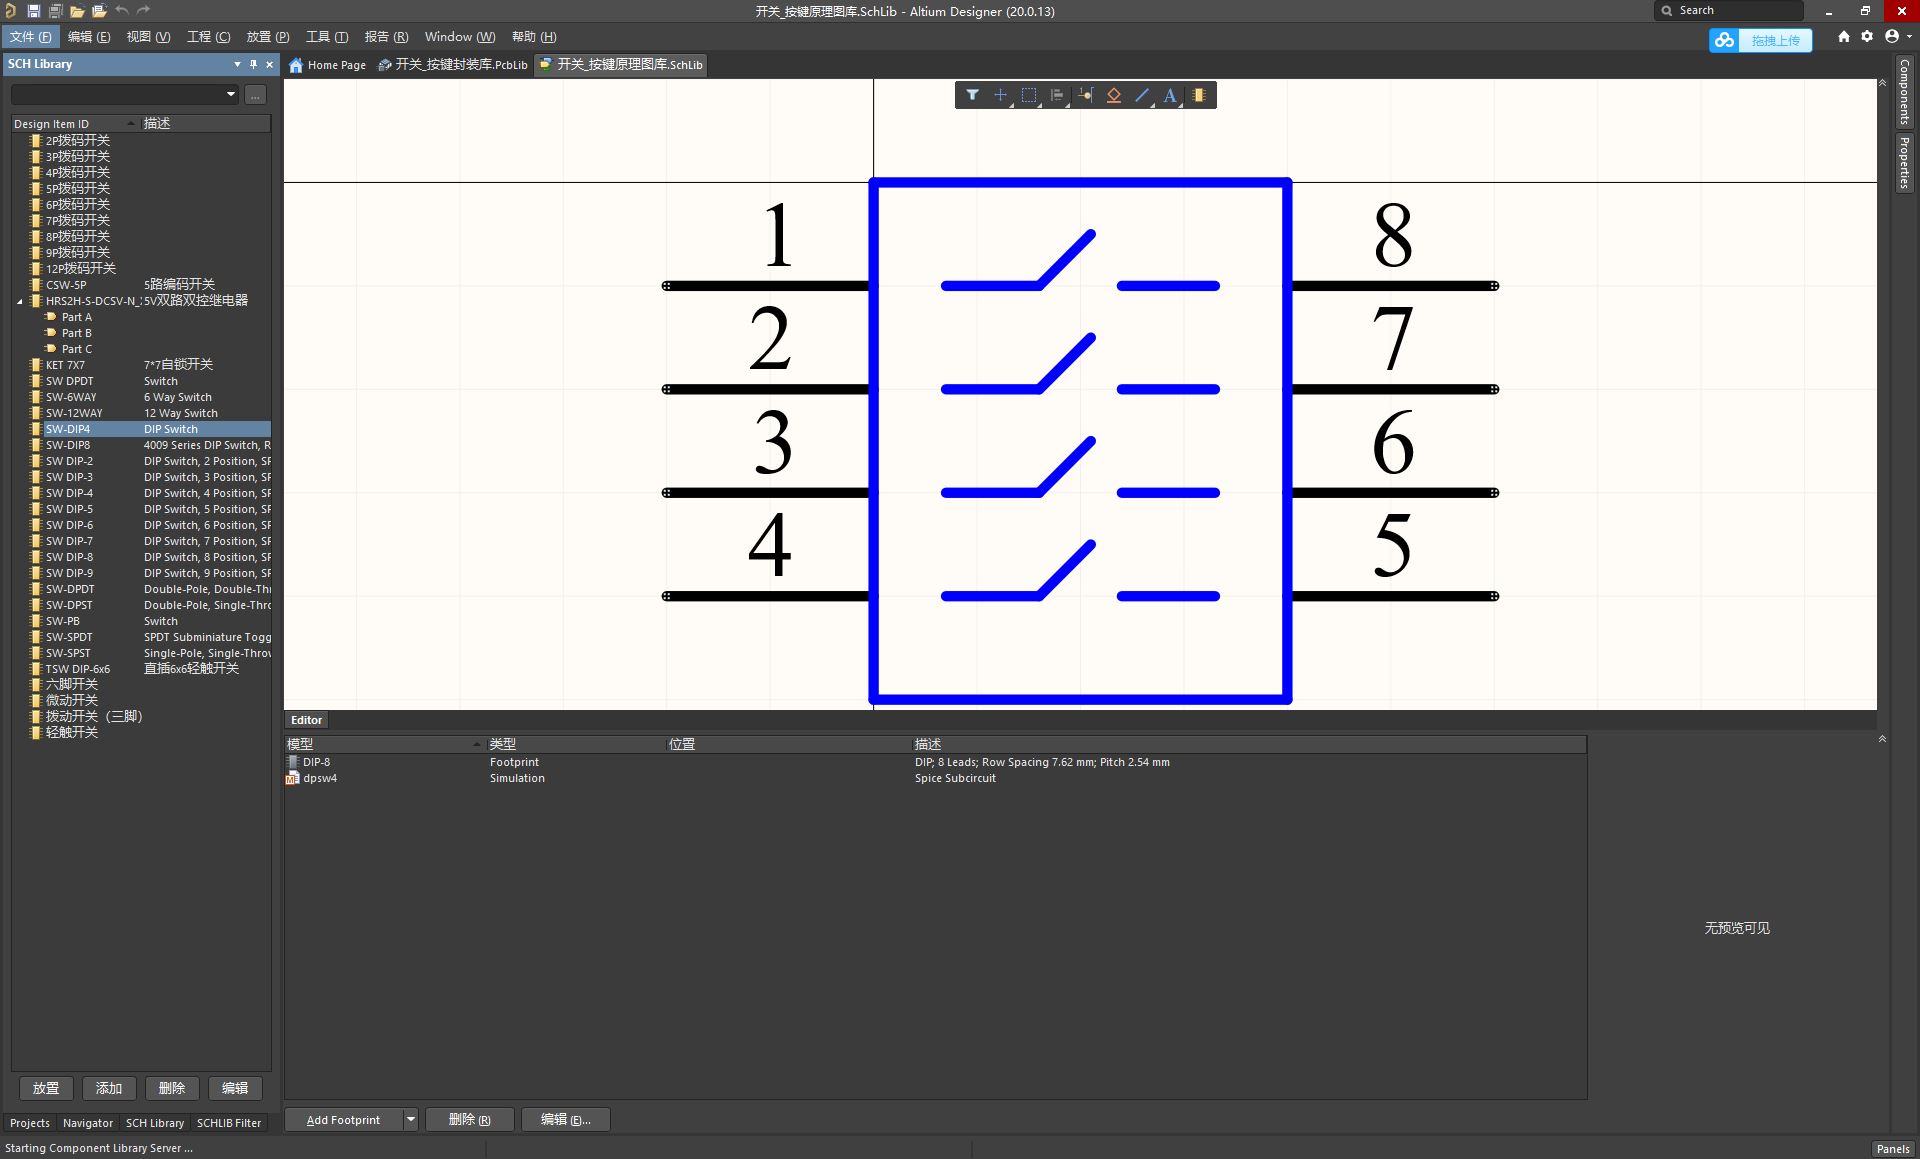Open the Align objects tool

pos(1057,95)
